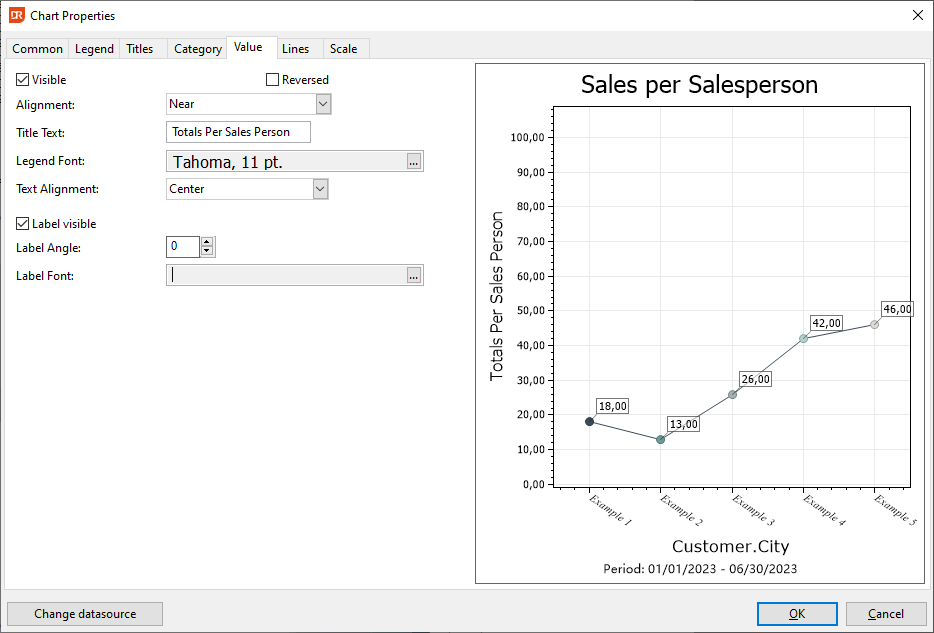The height and width of the screenshot is (633, 934).
Task: Go to the Lines tab
Action: (x=295, y=49)
